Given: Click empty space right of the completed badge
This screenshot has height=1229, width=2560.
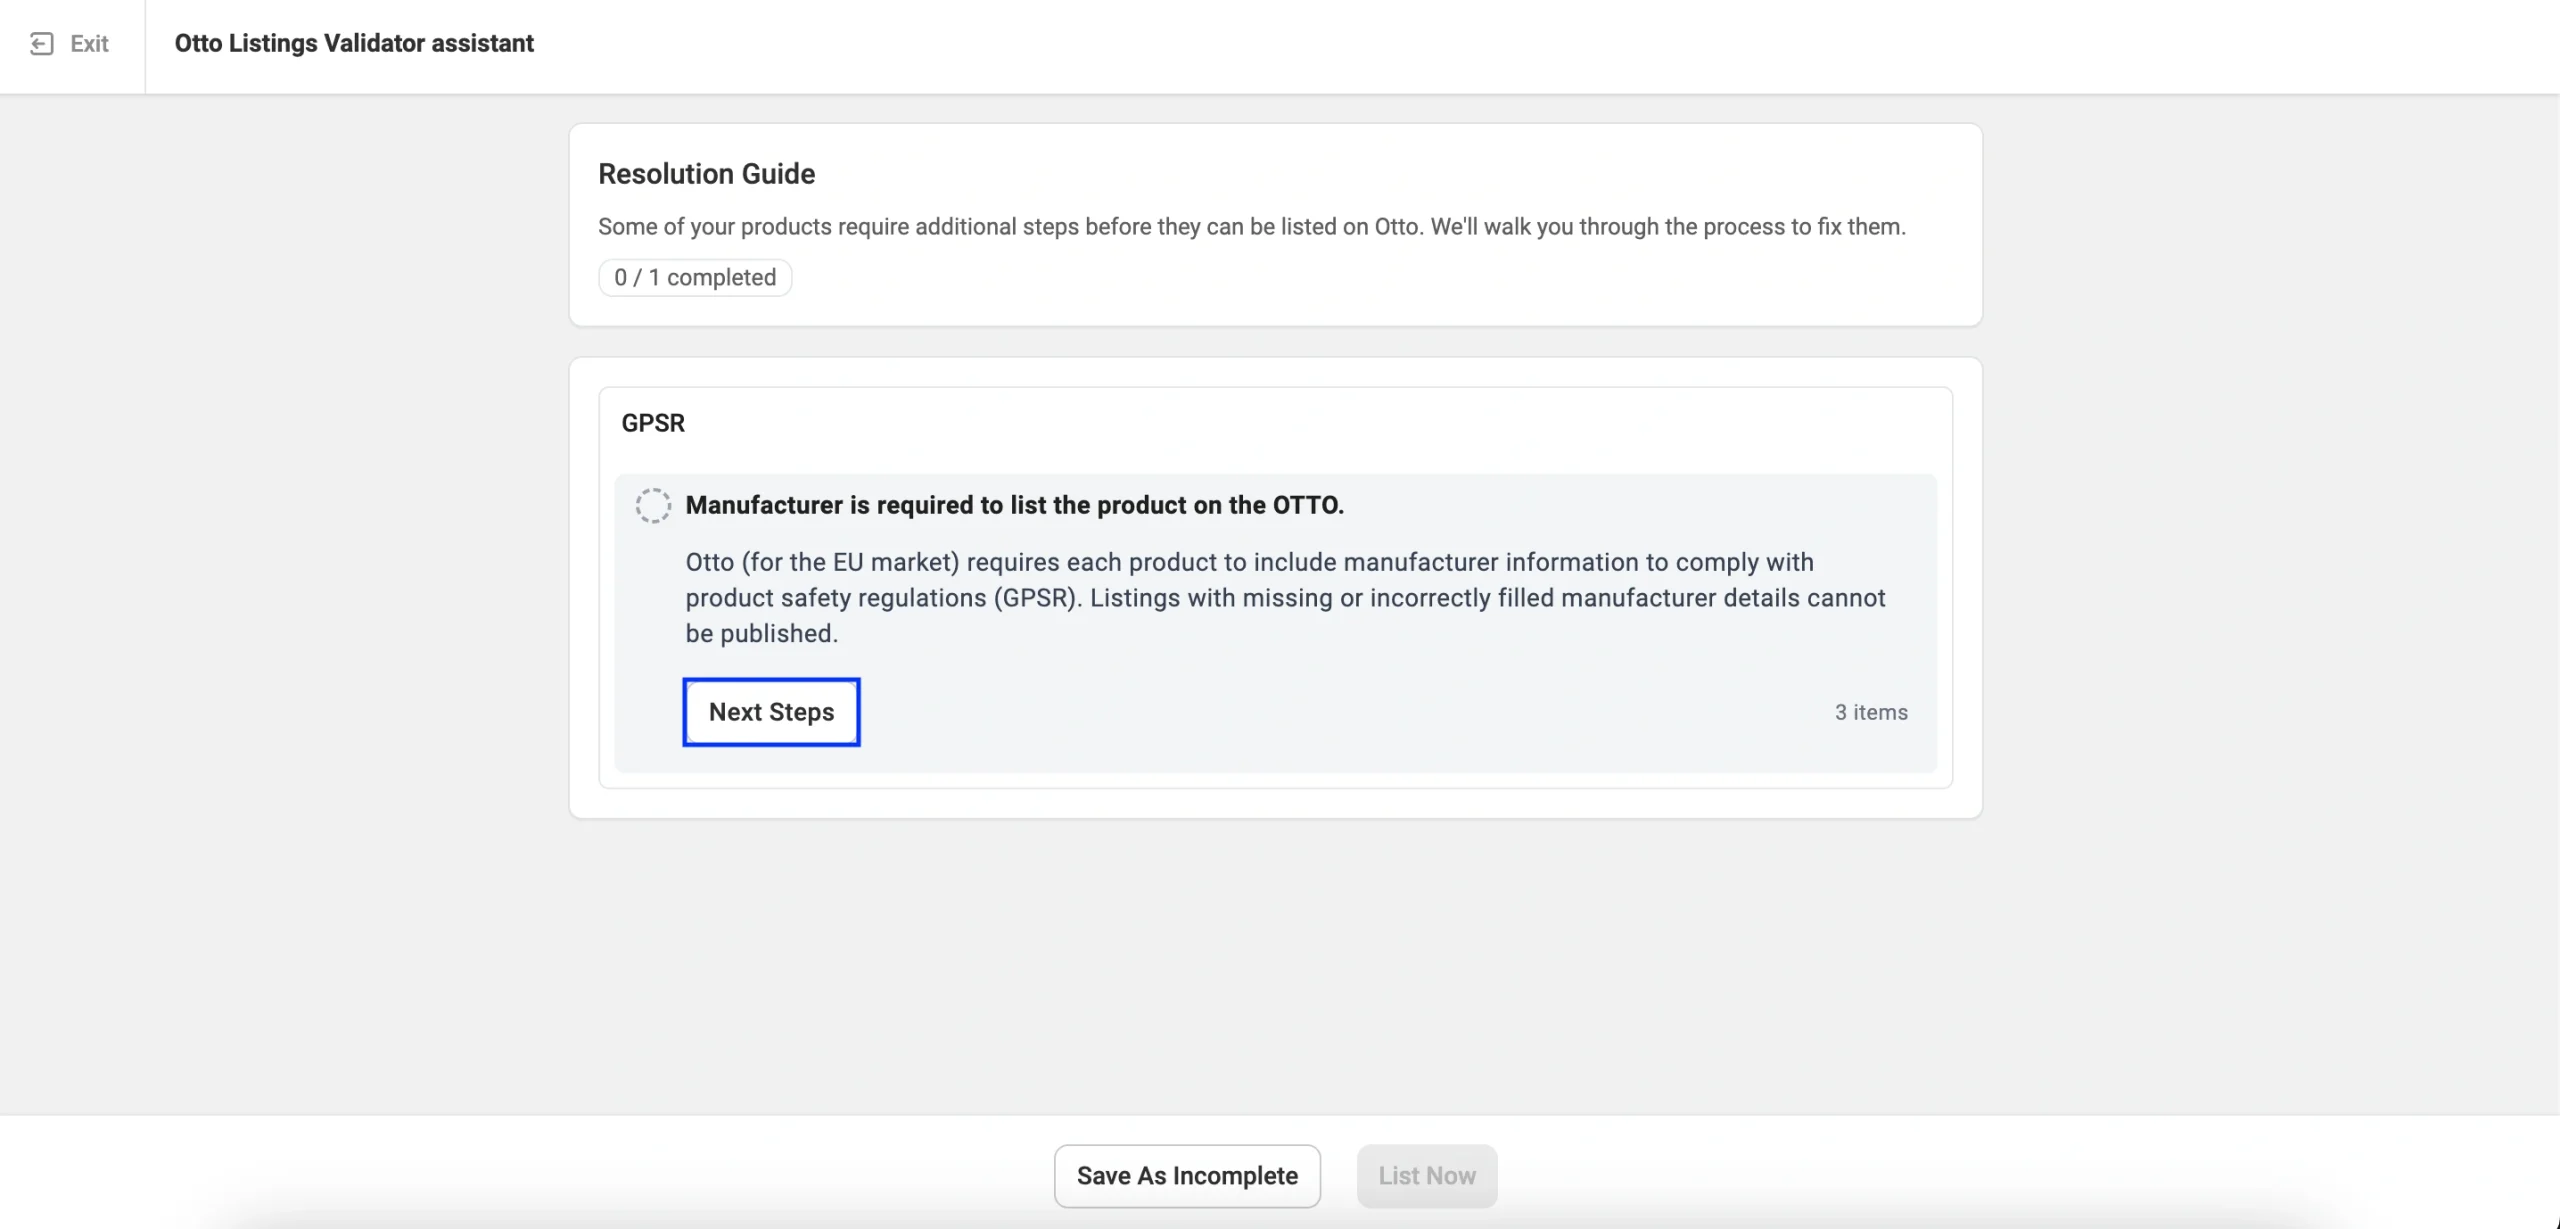Looking at the screenshot, I should (1300, 278).
